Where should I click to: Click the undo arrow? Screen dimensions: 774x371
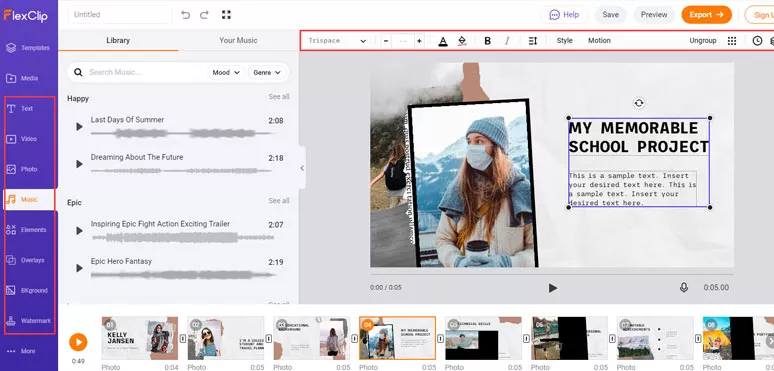[186, 15]
